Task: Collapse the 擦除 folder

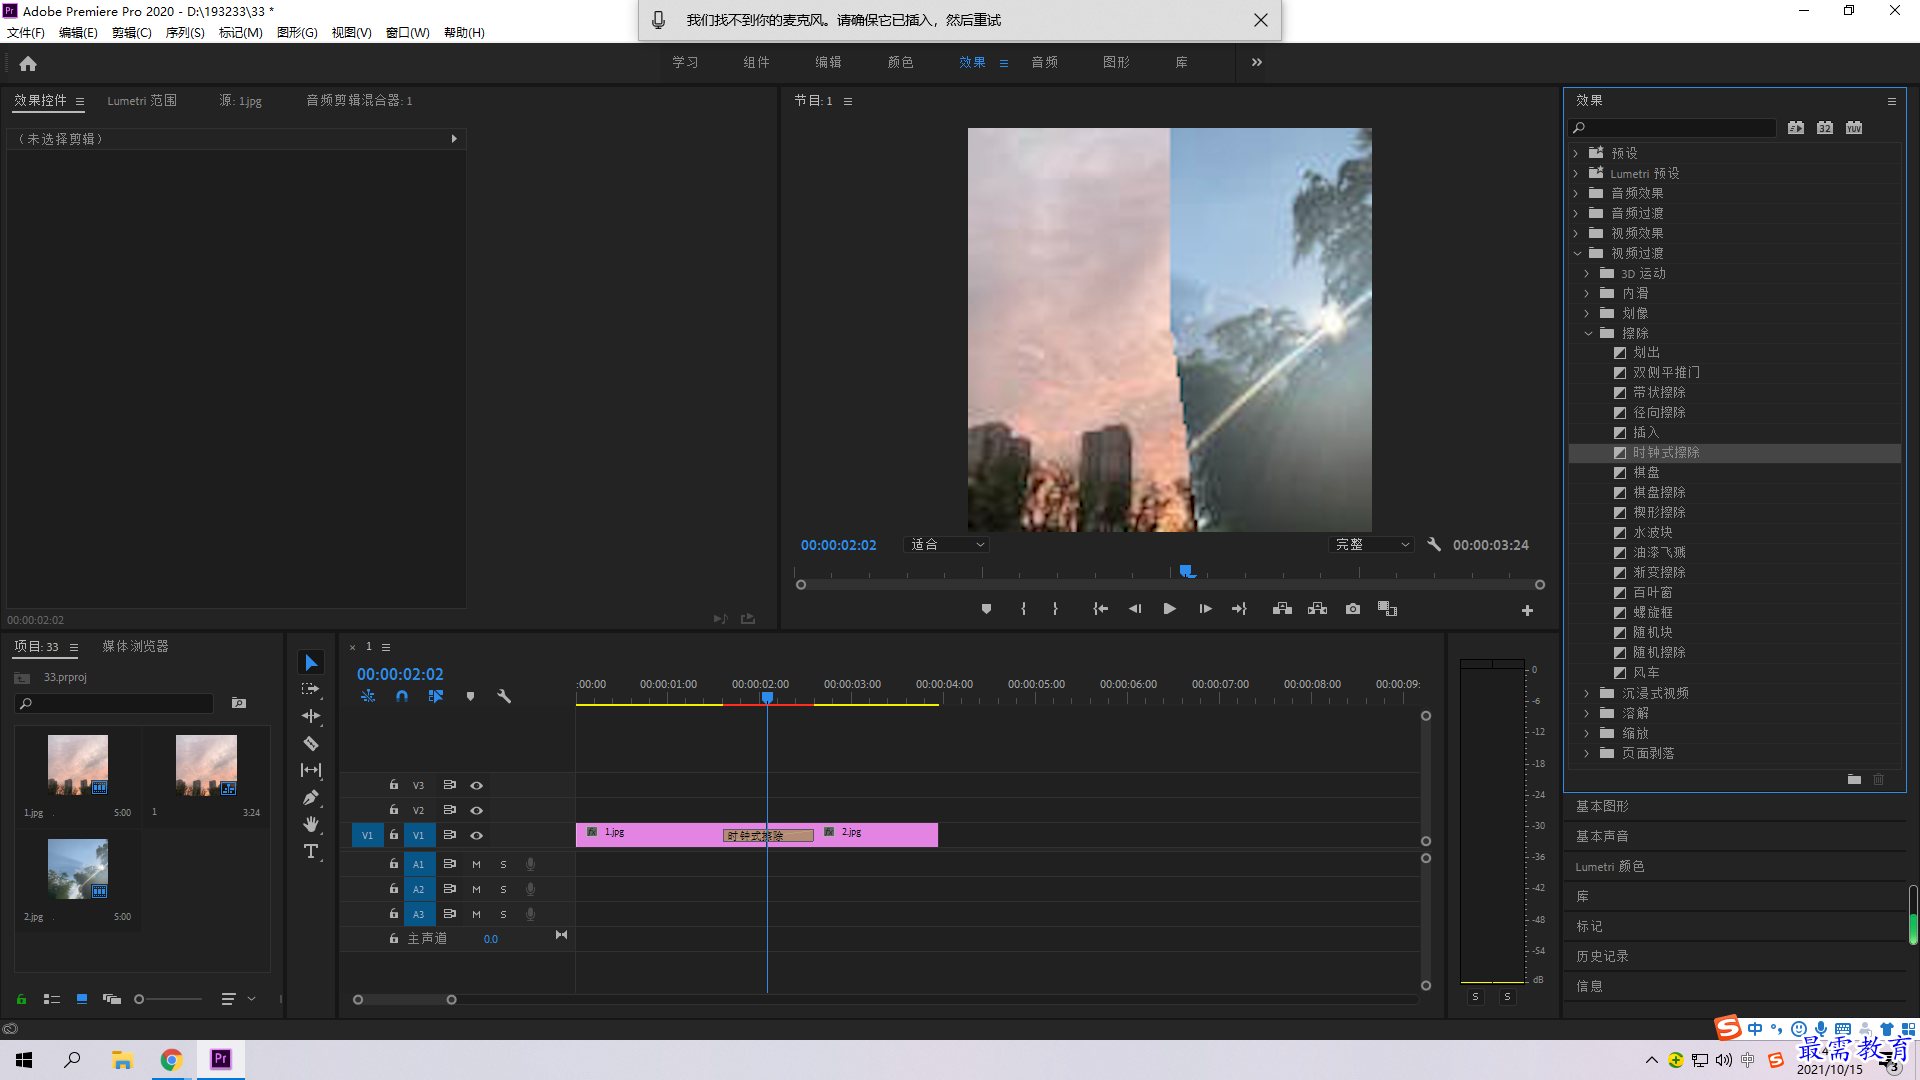Action: 1588,333
